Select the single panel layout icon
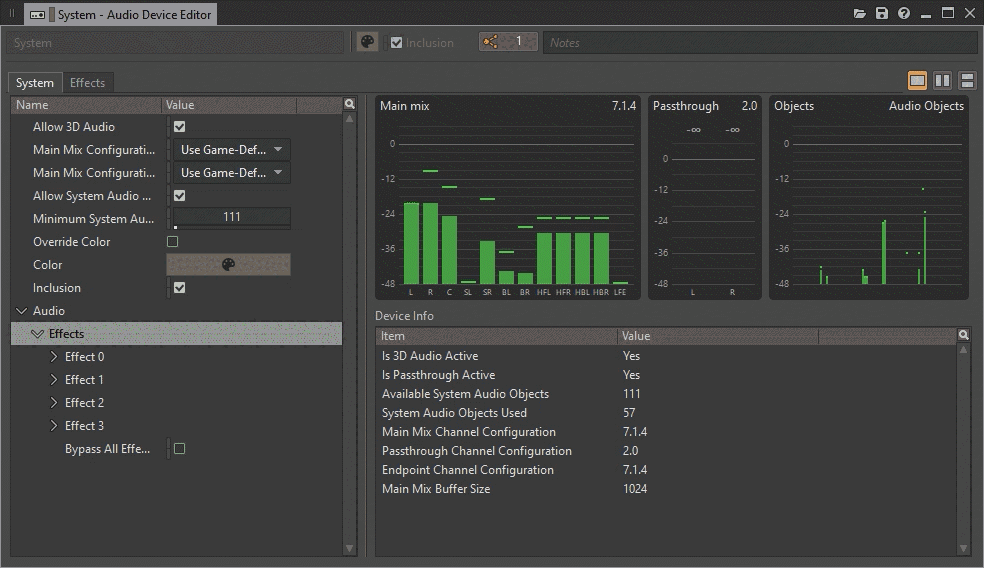The image size is (984, 568). coord(917,80)
